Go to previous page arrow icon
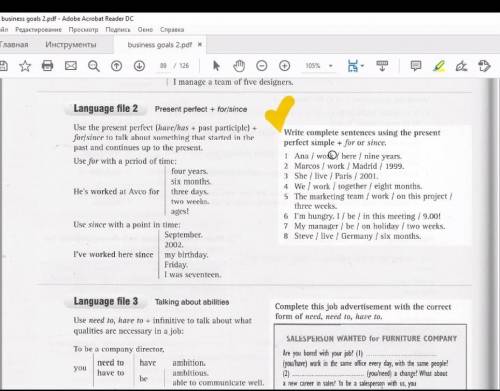The height and width of the screenshot is (391, 500). [x=116, y=66]
